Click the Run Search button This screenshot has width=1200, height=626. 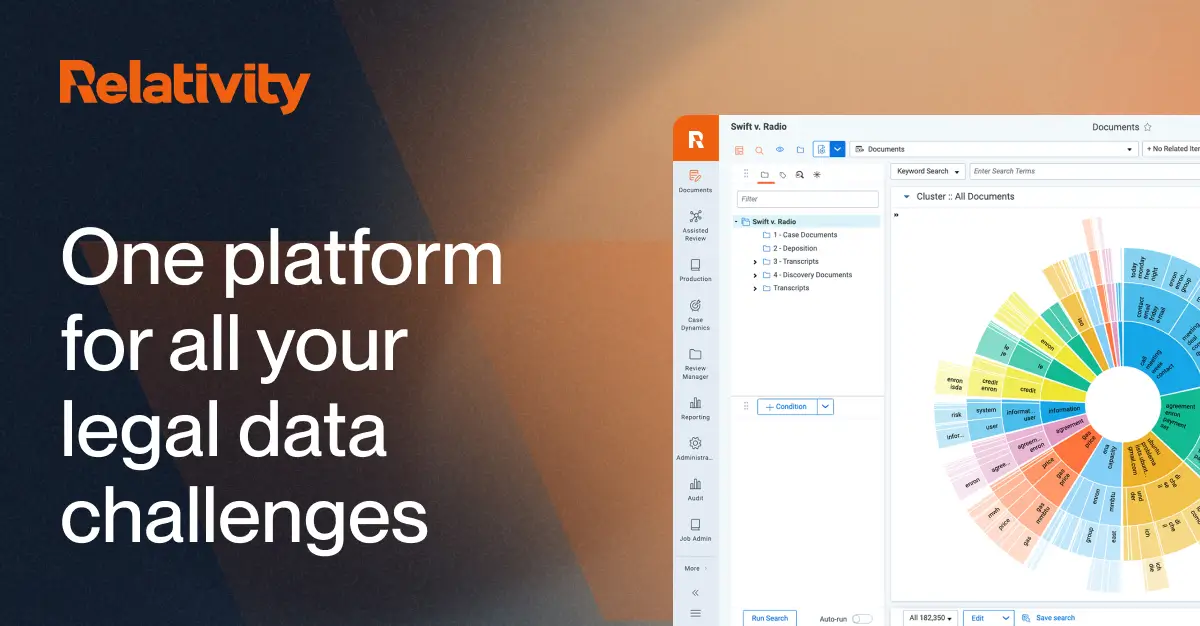[x=770, y=618]
